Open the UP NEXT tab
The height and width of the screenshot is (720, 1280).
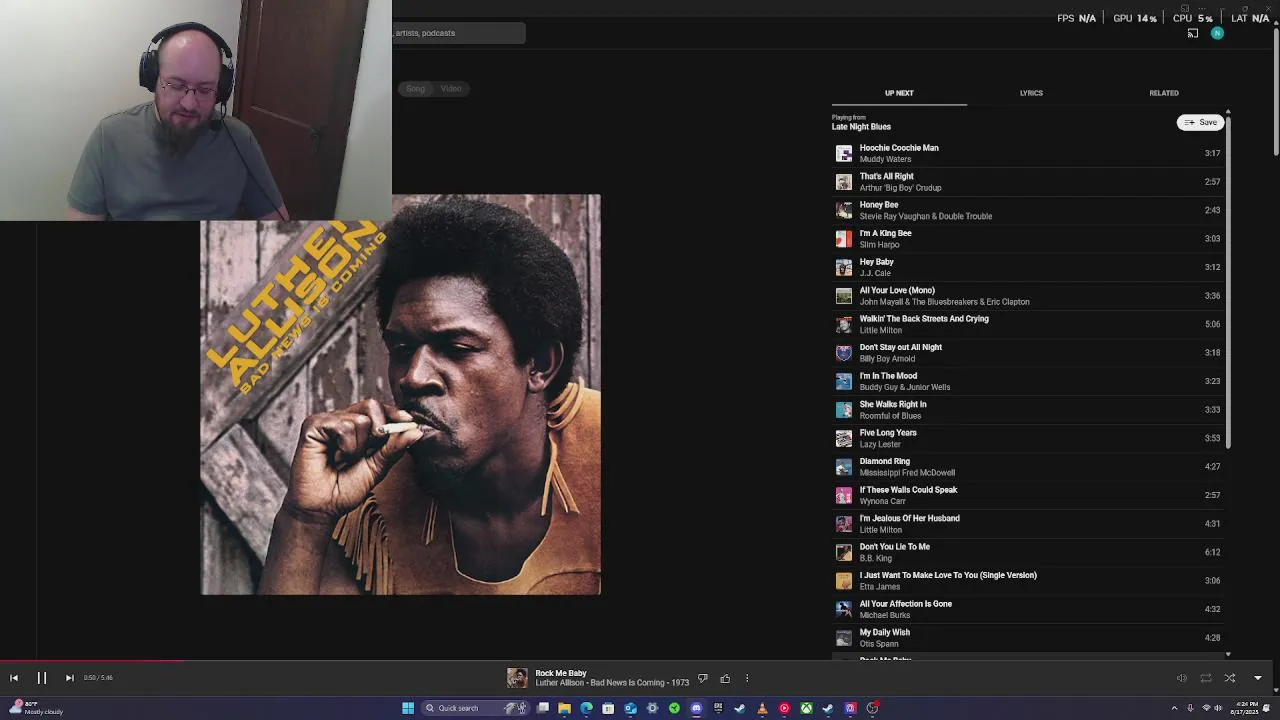pyautogui.click(x=899, y=93)
